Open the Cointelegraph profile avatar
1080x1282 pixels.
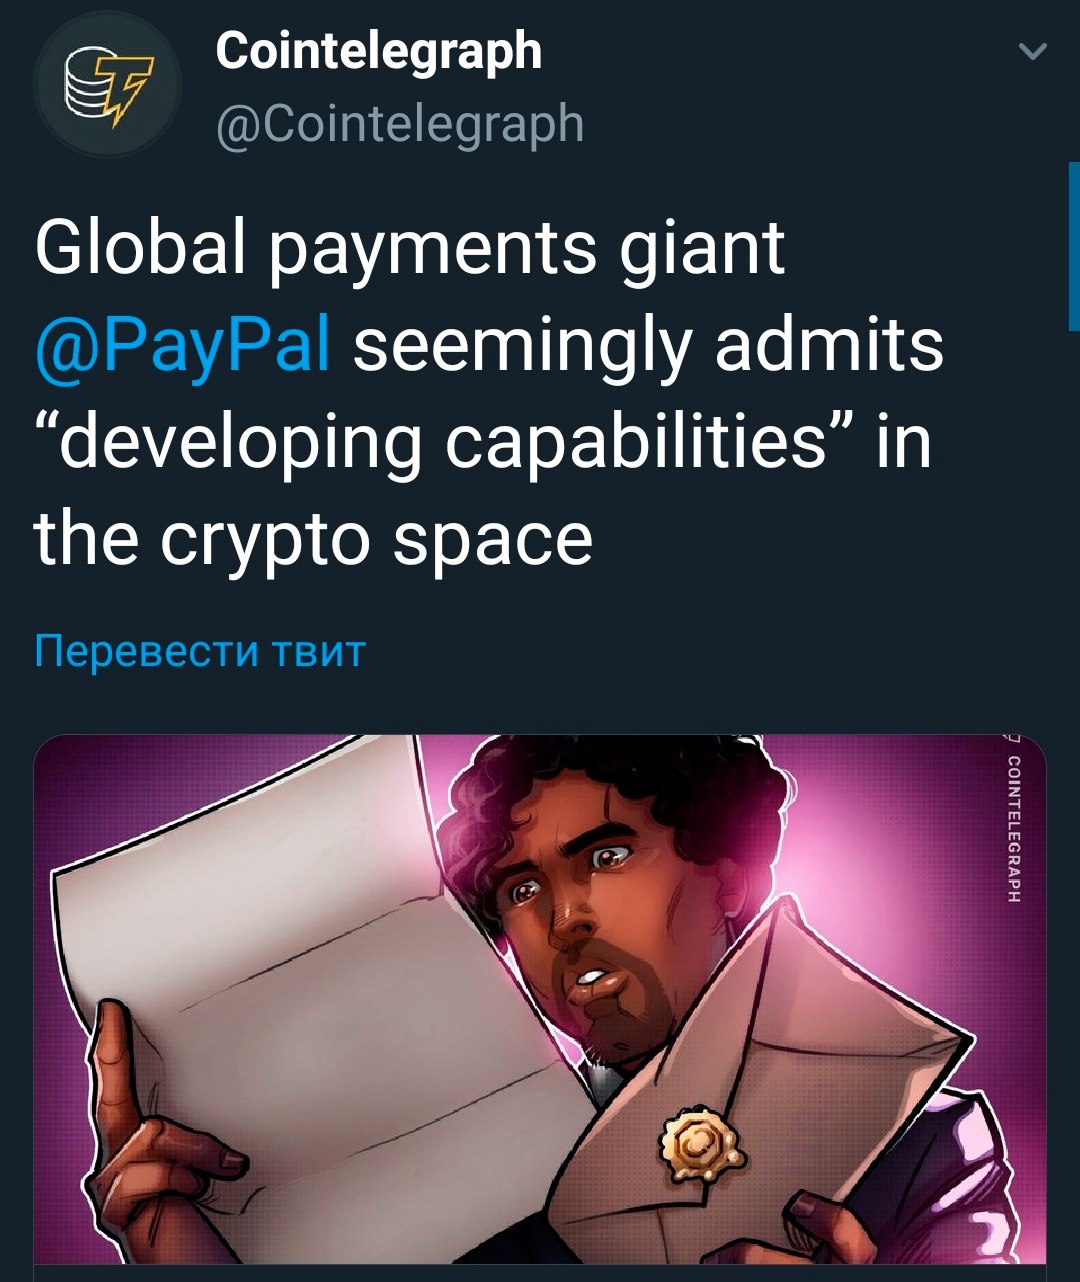pyautogui.click(x=108, y=84)
